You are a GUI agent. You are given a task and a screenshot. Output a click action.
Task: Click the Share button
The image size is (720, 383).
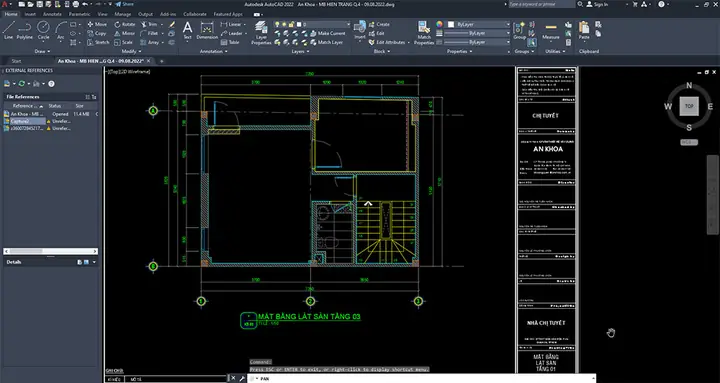click(124, 4)
